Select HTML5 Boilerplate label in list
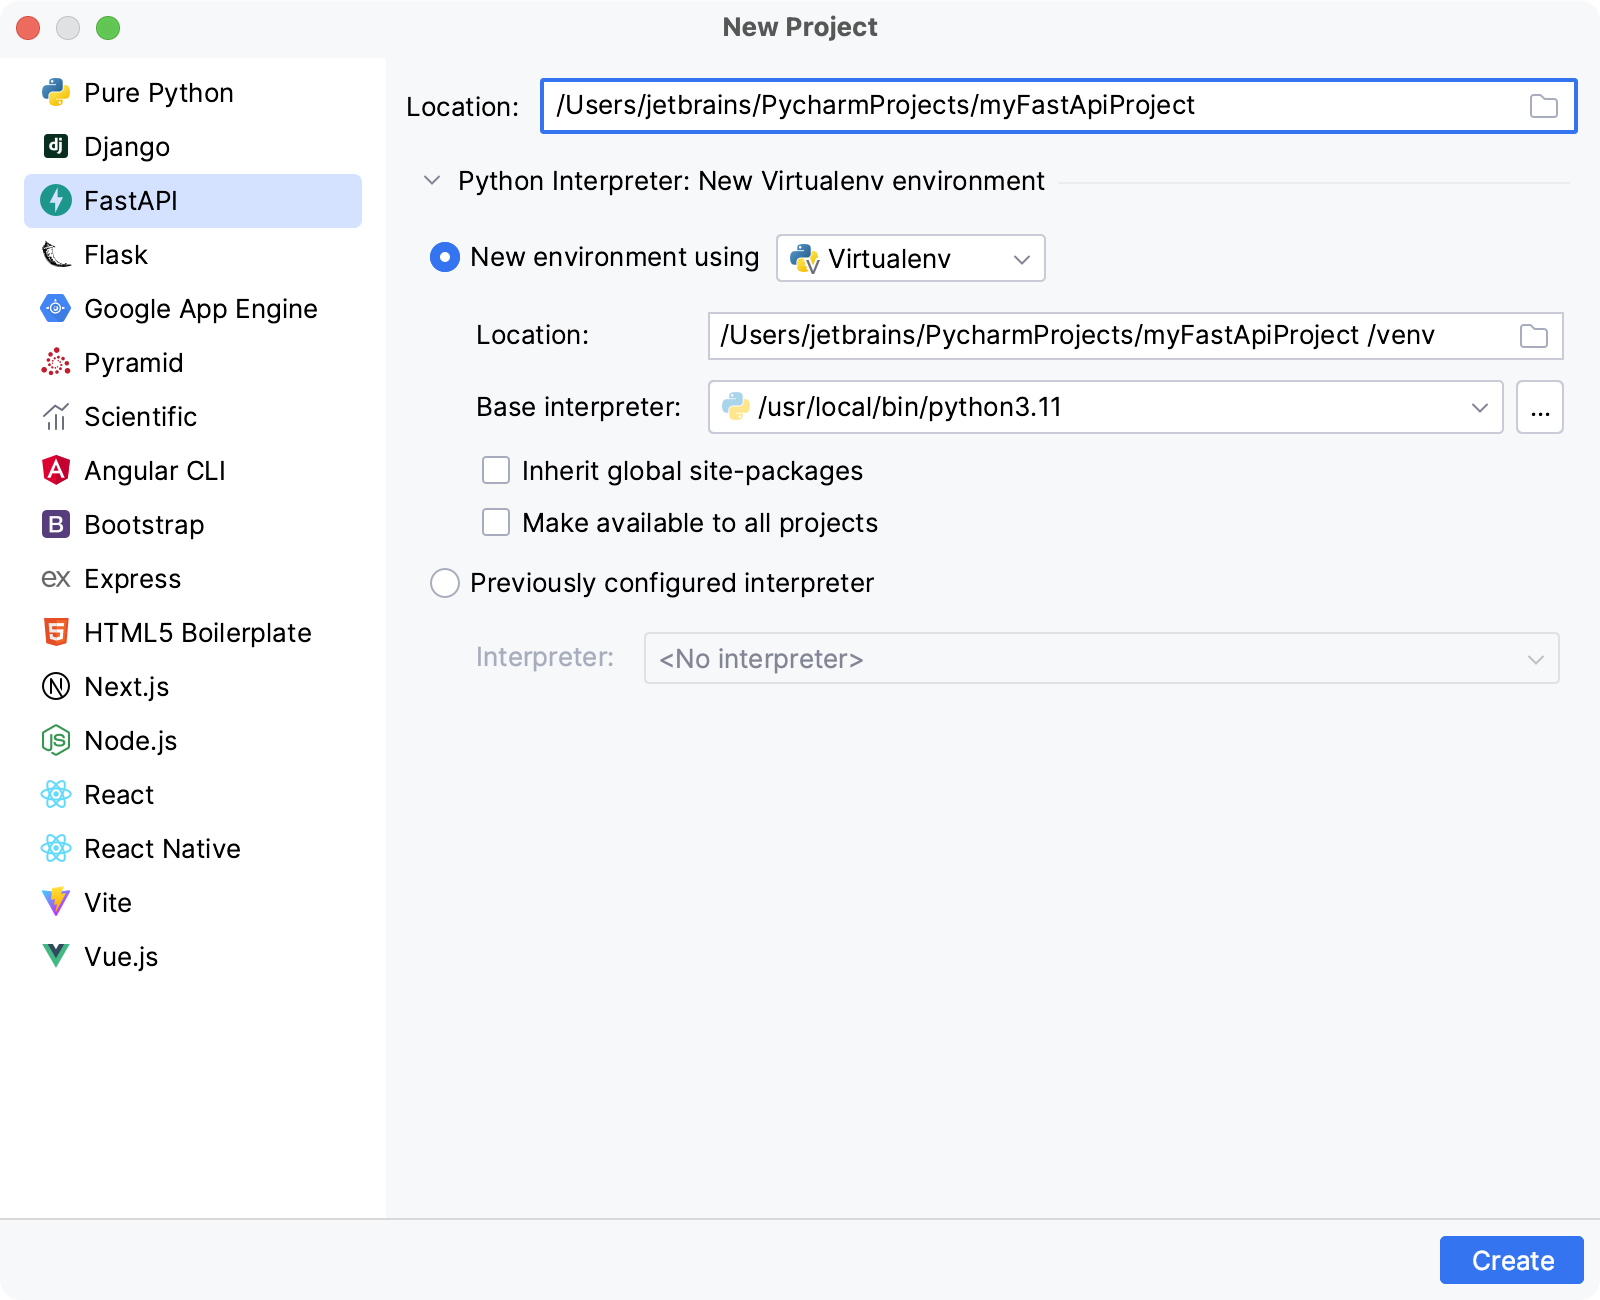 (x=198, y=633)
